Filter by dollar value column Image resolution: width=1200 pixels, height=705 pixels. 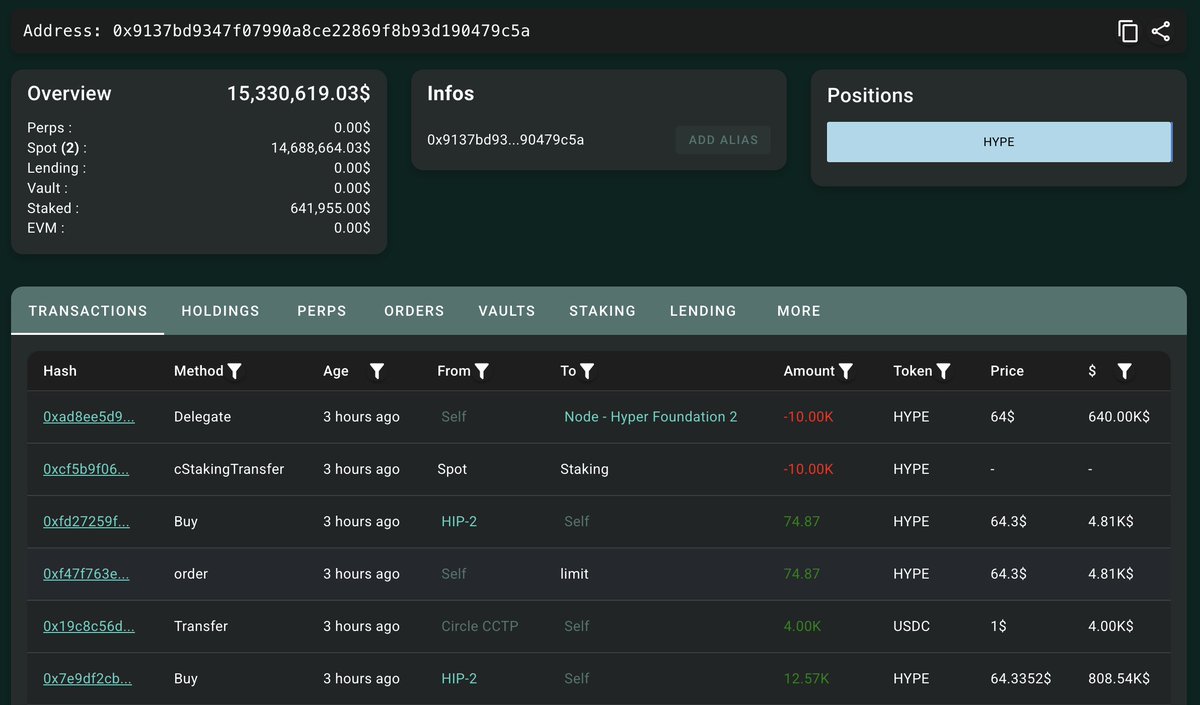1124,371
